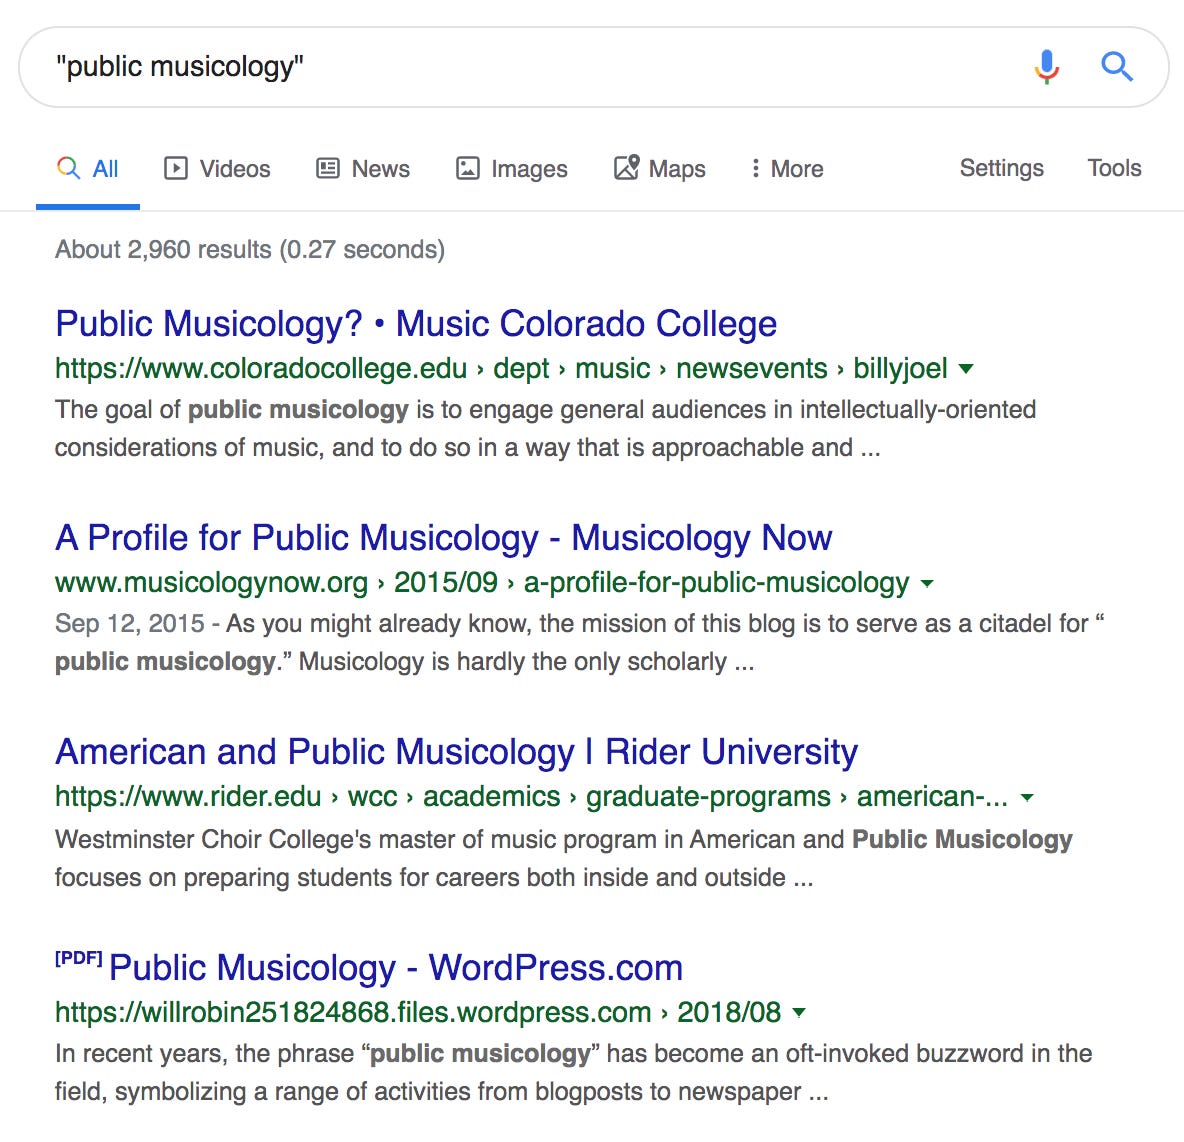Click the coloradocollege.edu breadcrumb URL
This screenshot has height=1142, width=1184.
[501, 369]
